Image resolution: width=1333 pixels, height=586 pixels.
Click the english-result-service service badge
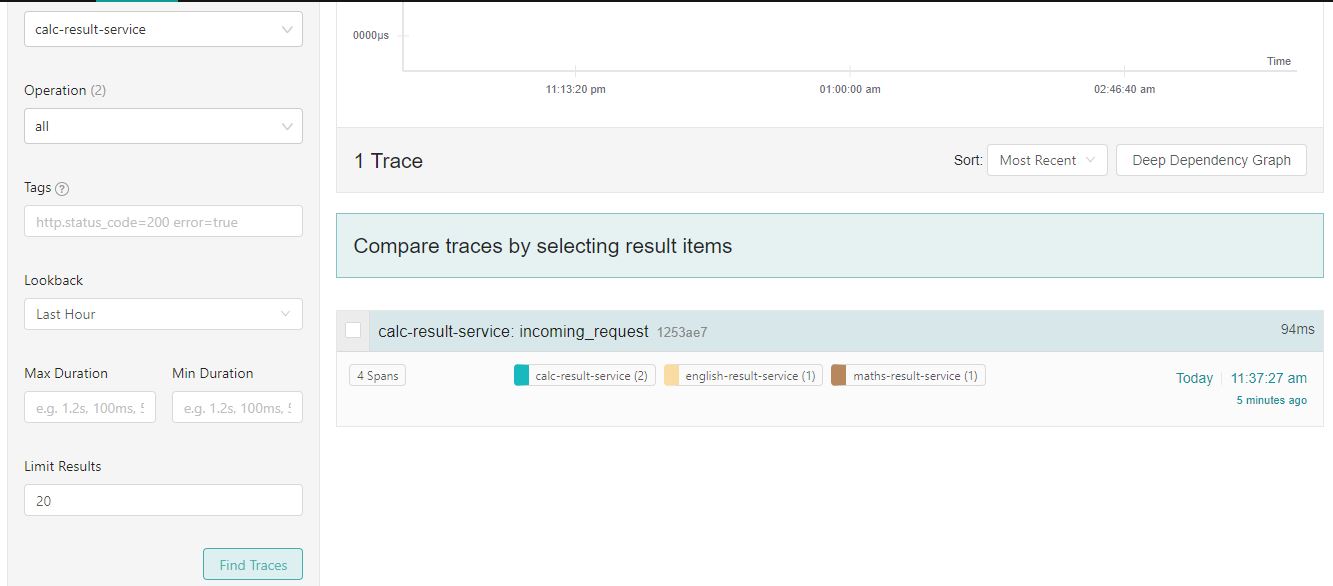(x=742, y=375)
